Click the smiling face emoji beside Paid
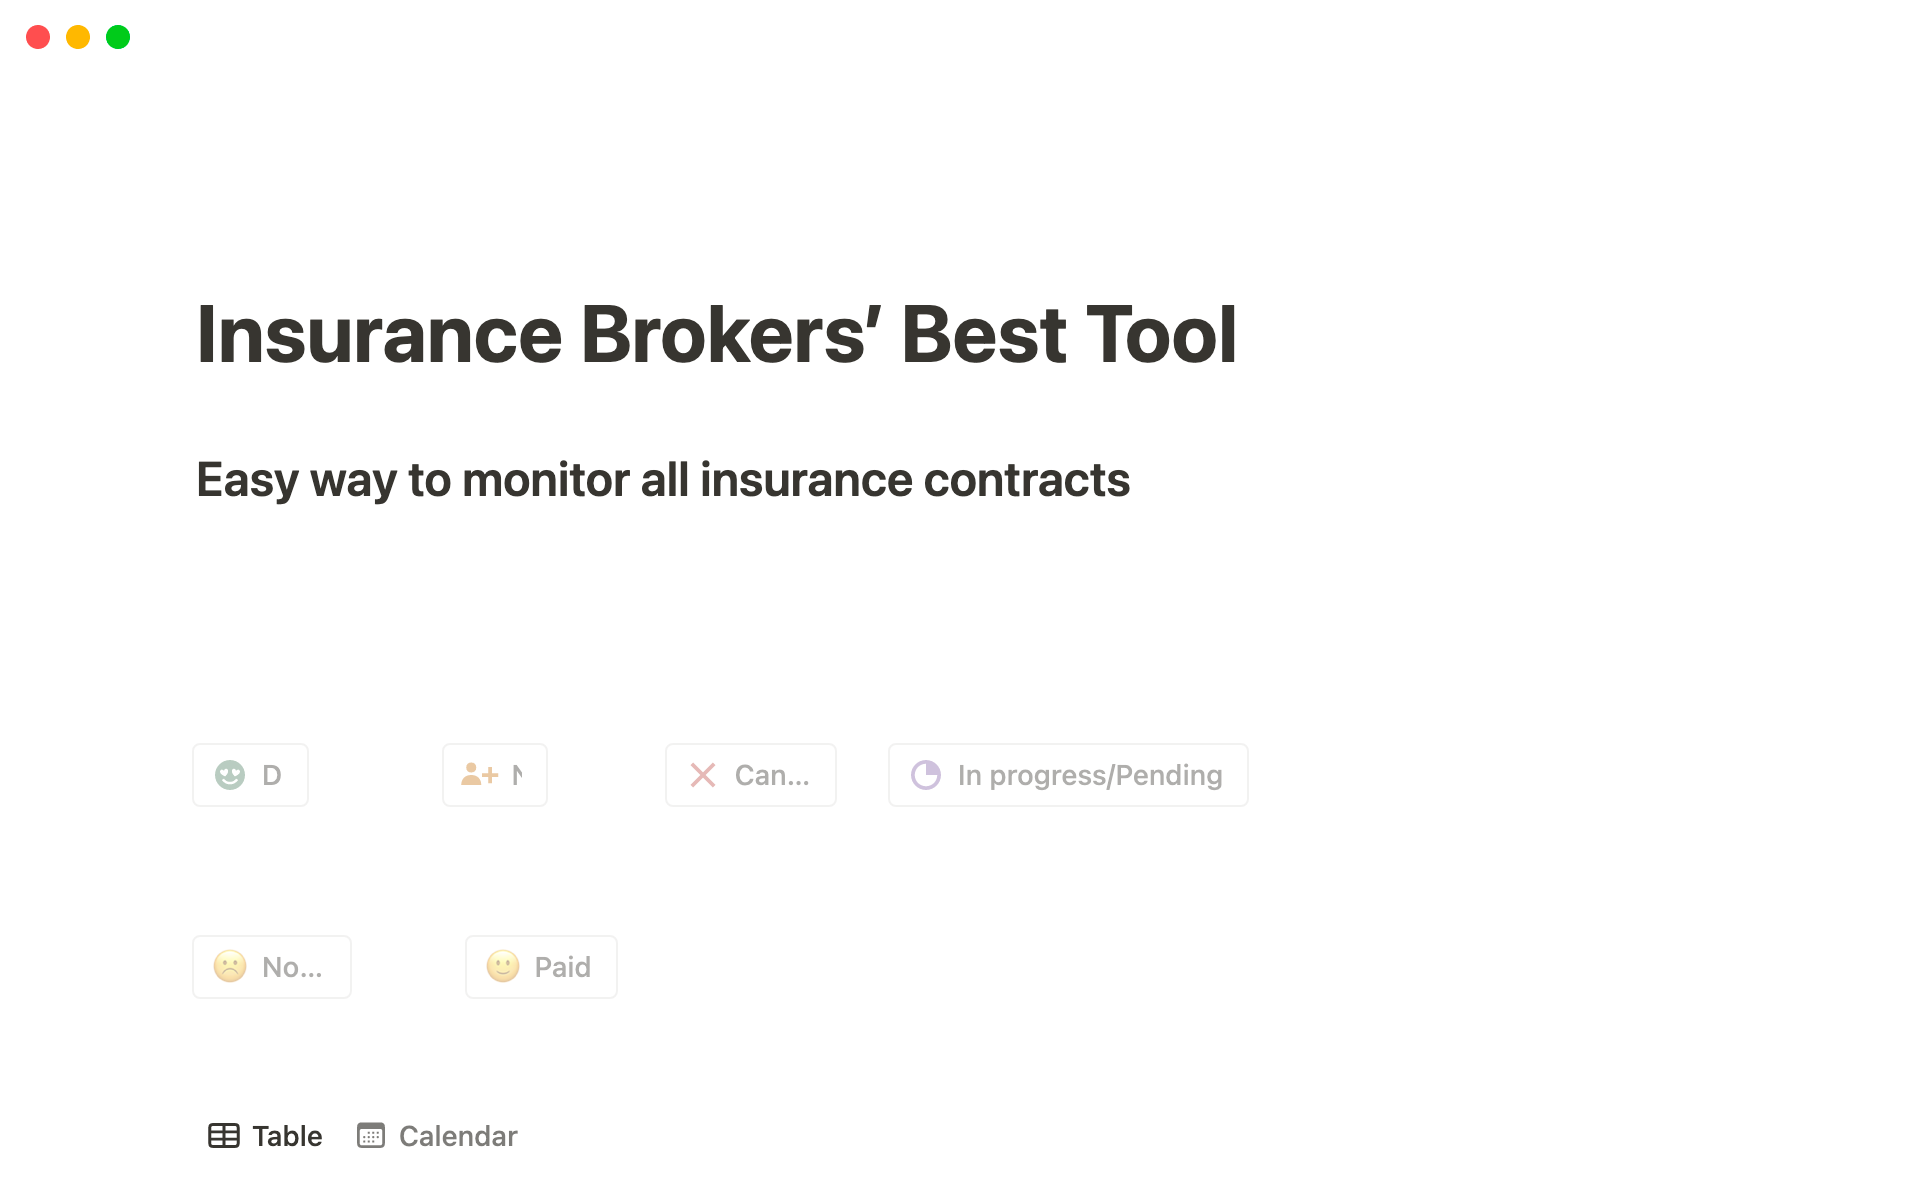Screen dimensions: 1920x1200 (x=503, y=967)
